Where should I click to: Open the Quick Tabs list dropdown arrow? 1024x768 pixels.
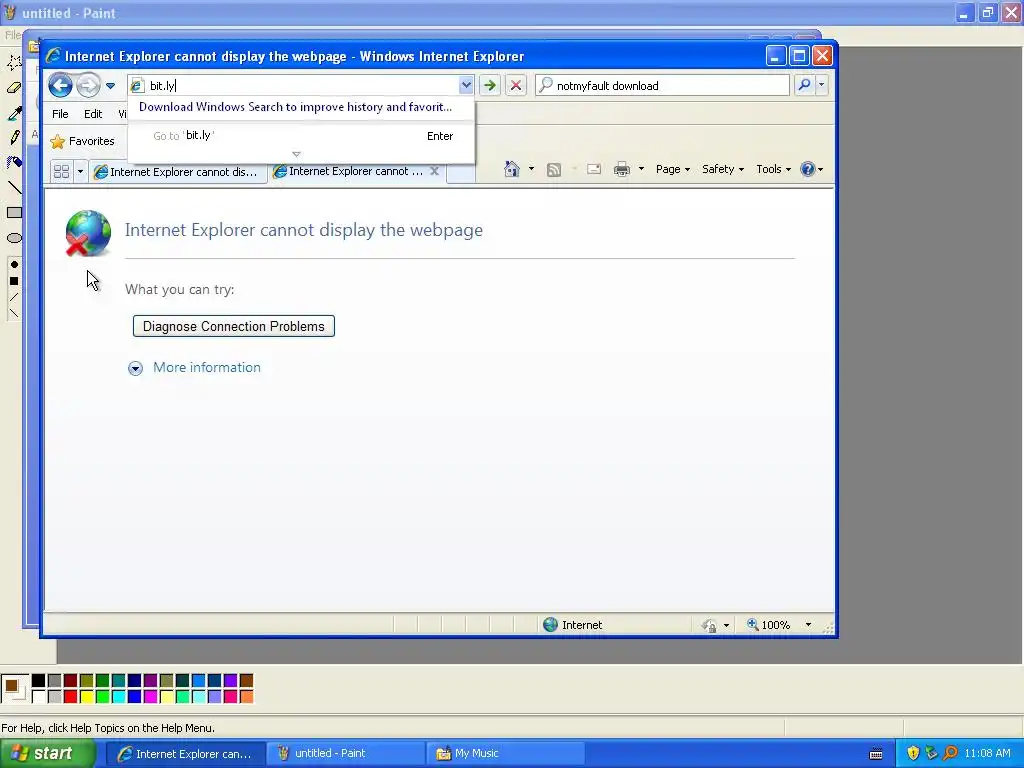(x=80, y=171)
